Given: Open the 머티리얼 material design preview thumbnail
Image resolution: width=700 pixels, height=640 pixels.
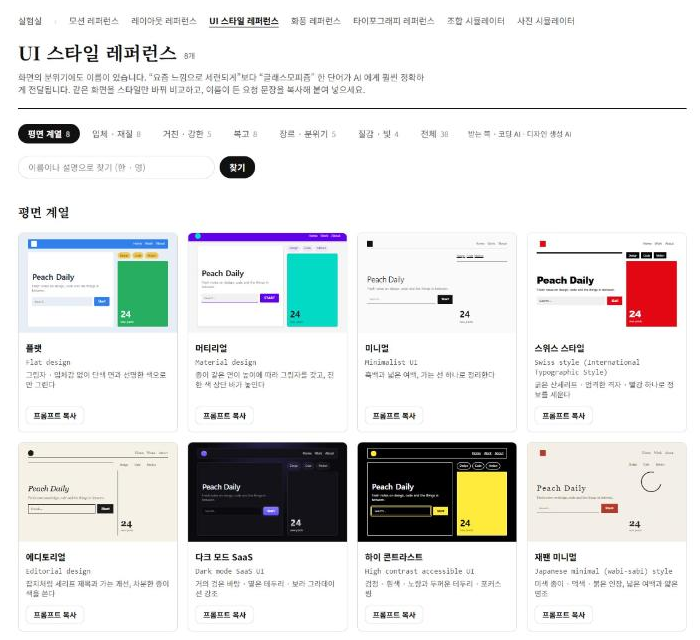Looking at the screenshot, I should (267, 283).
